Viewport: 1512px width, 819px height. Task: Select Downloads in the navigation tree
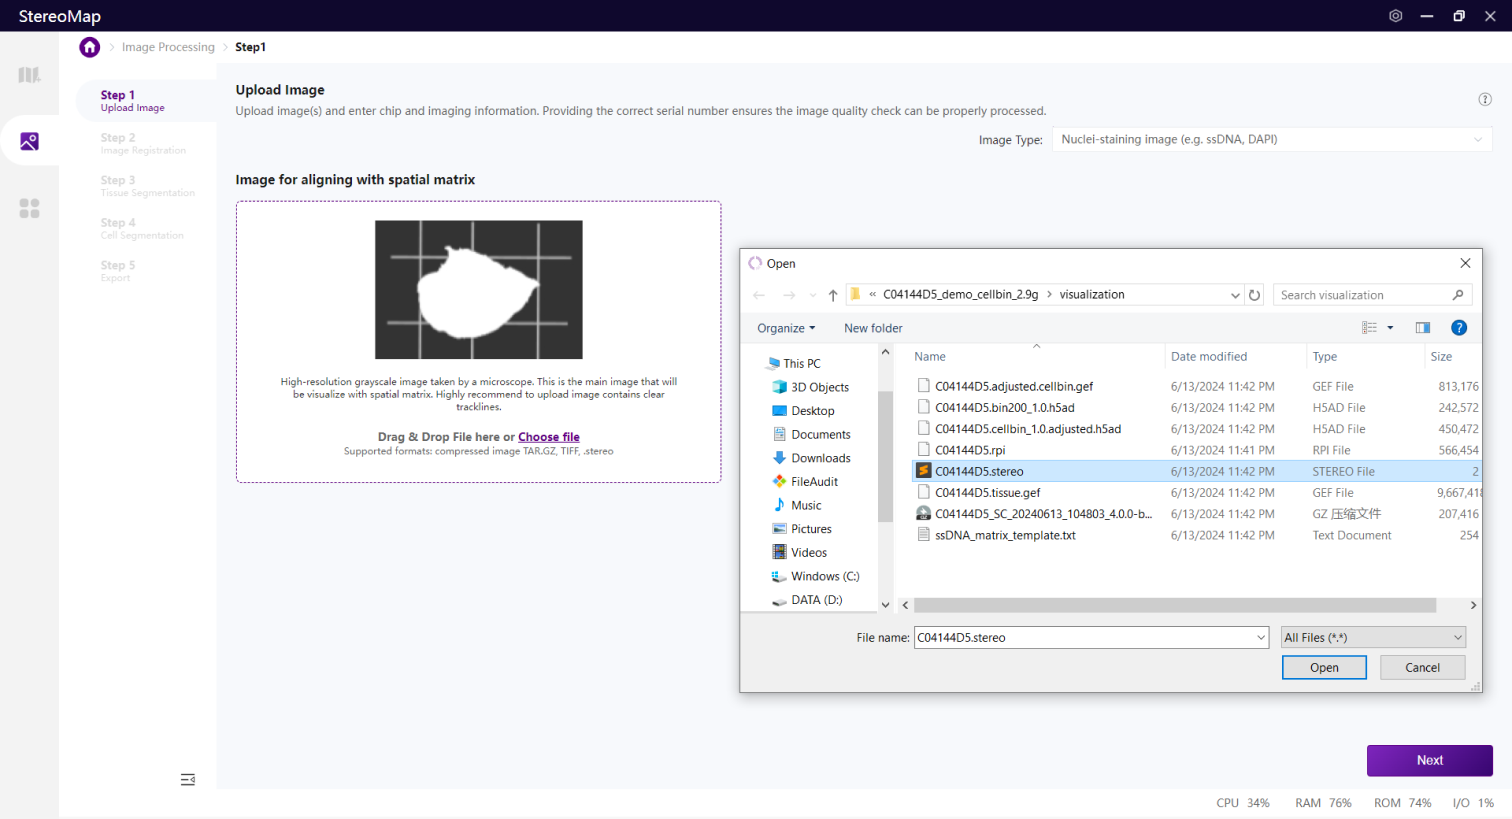point(820,458)
